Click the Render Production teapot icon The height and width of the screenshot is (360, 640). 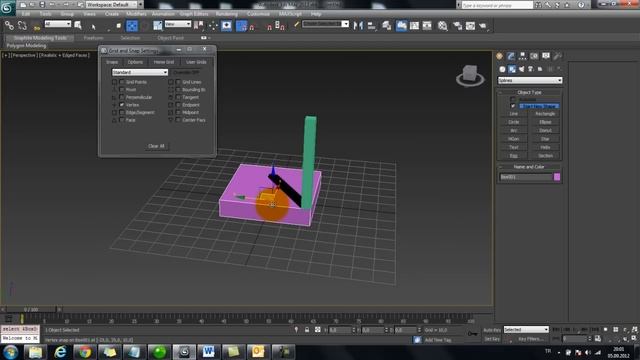pyautogui.click(x=483, y=26)
